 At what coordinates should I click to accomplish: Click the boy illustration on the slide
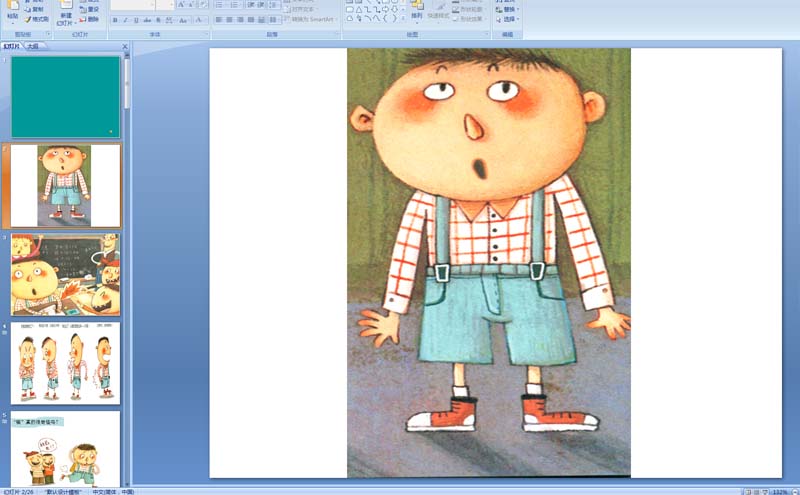point(489,263)
